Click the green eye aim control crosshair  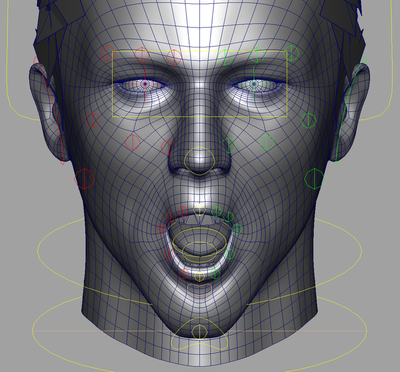tap(254, 84)
